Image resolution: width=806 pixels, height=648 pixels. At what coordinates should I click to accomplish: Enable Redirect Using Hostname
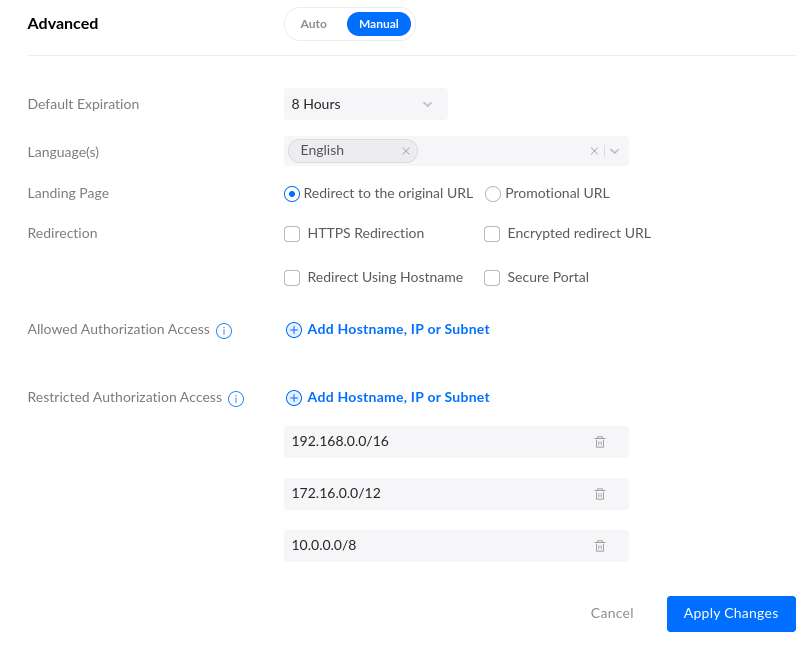[x=292, y=278]
